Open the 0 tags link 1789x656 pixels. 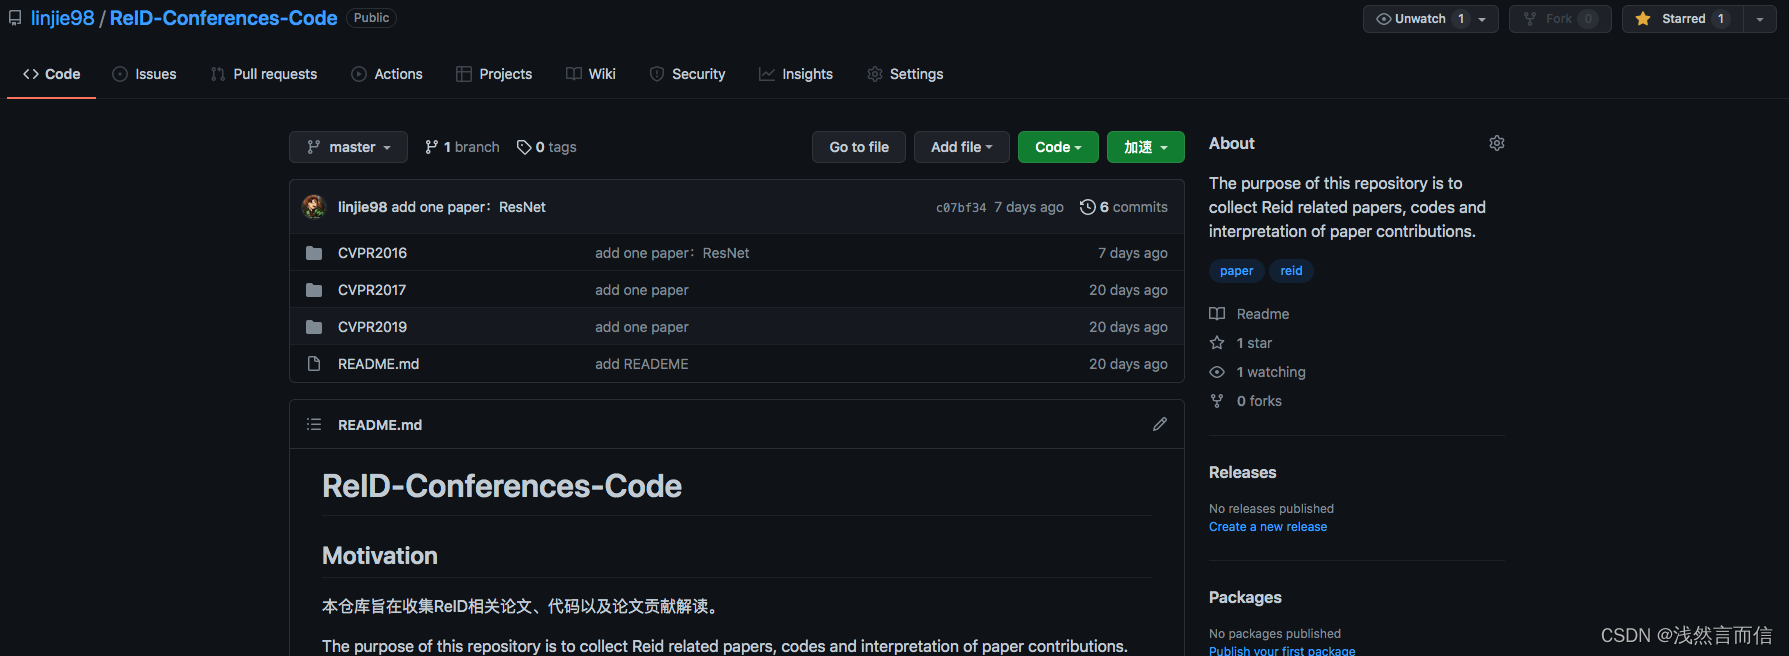546,147
